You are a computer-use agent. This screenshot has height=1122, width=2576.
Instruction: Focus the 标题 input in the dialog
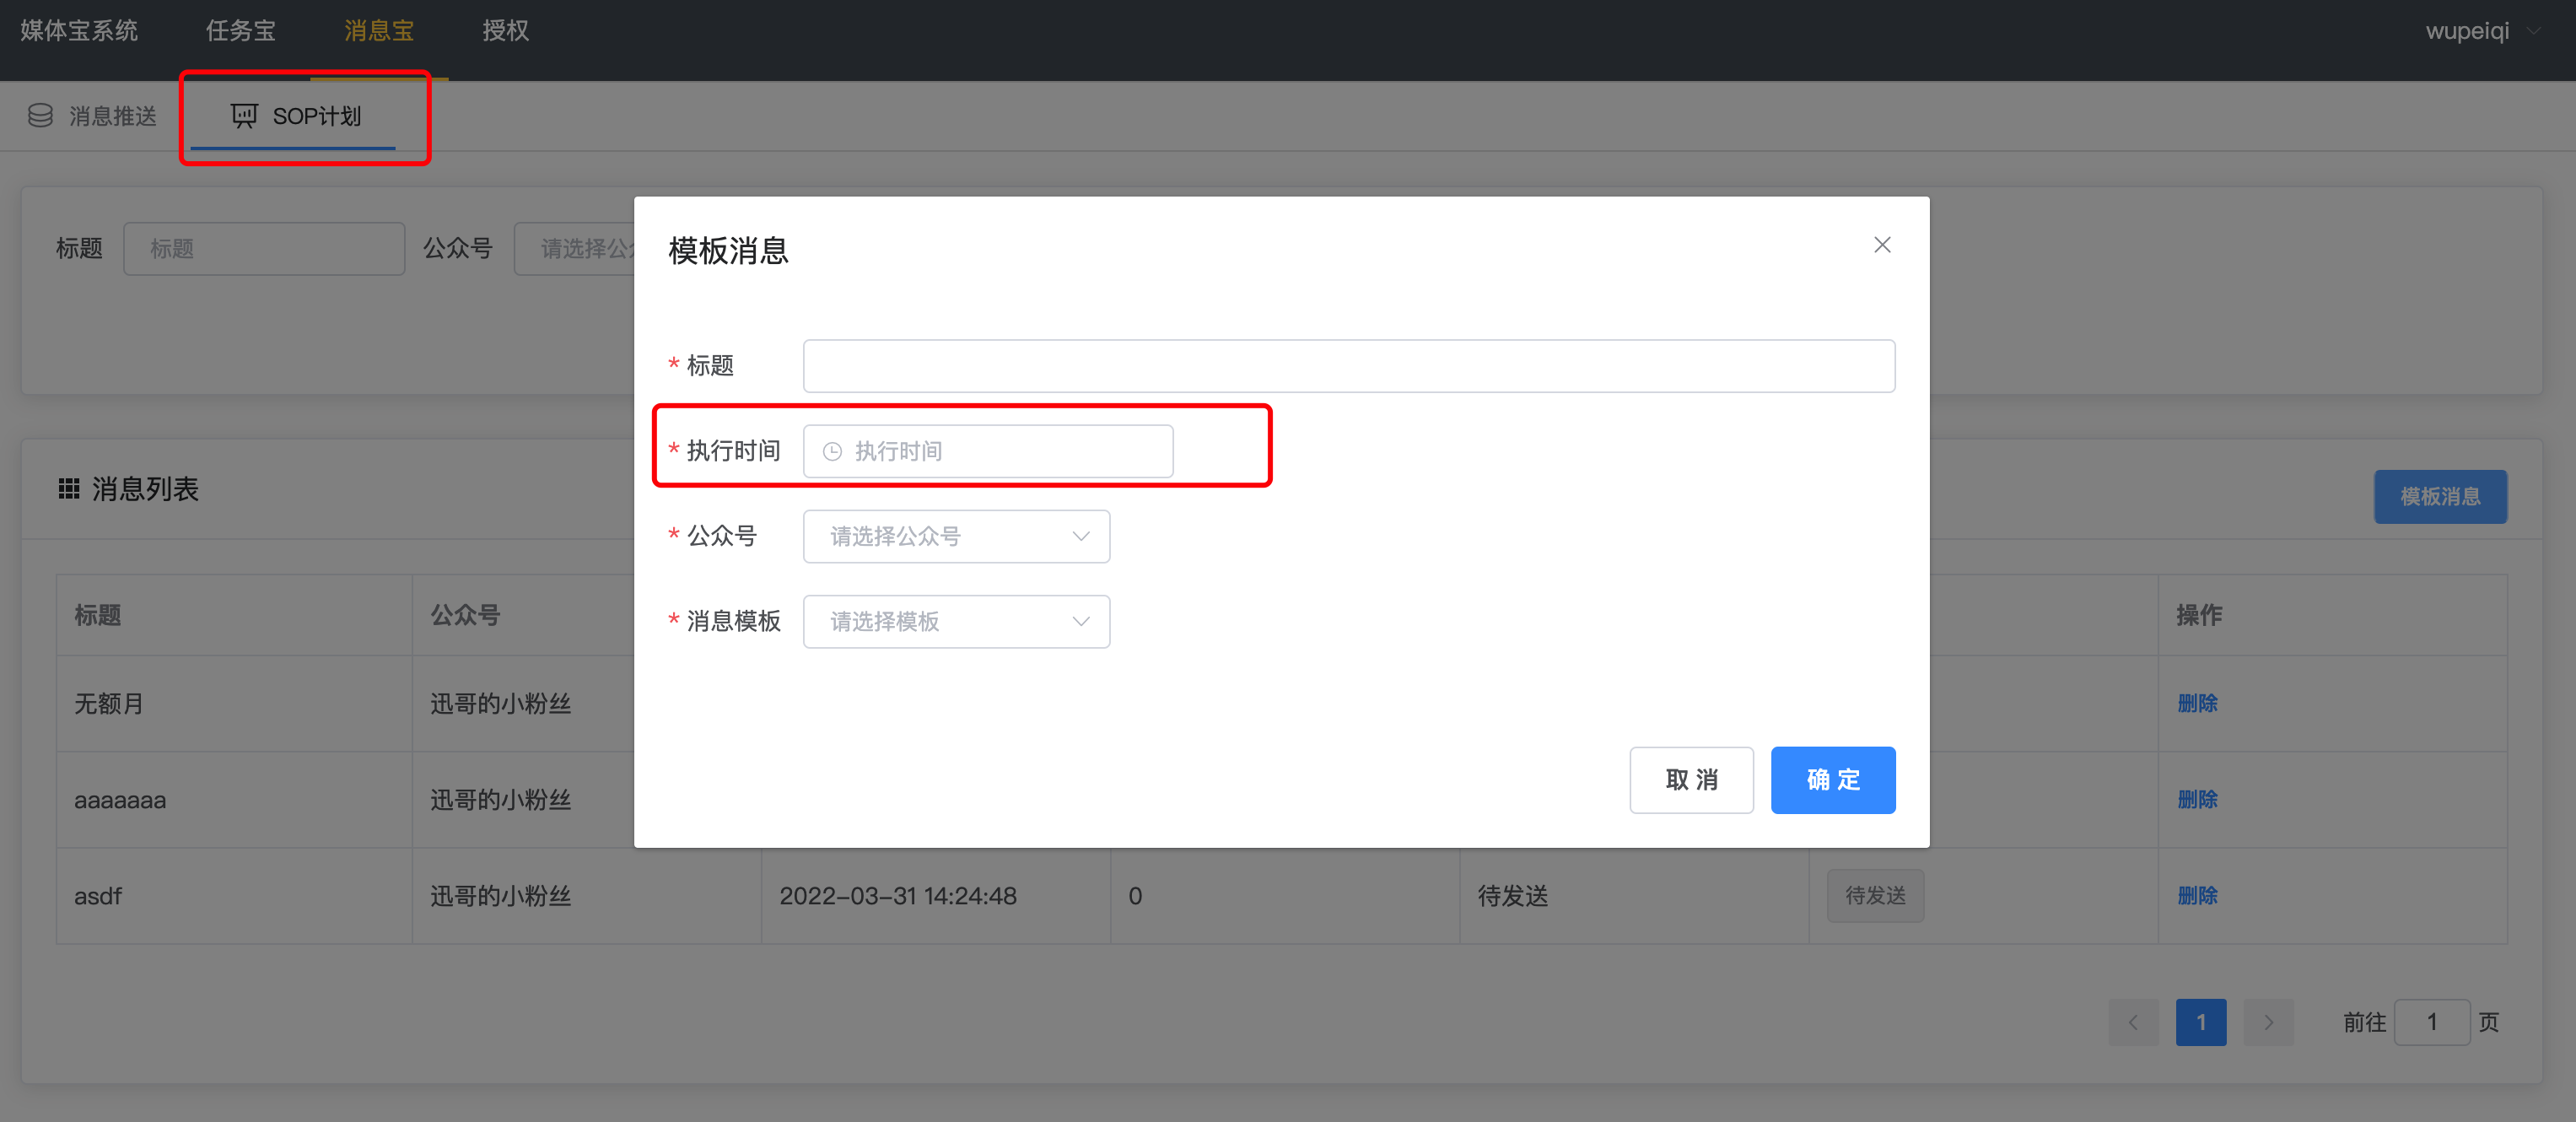(1348, 366)
